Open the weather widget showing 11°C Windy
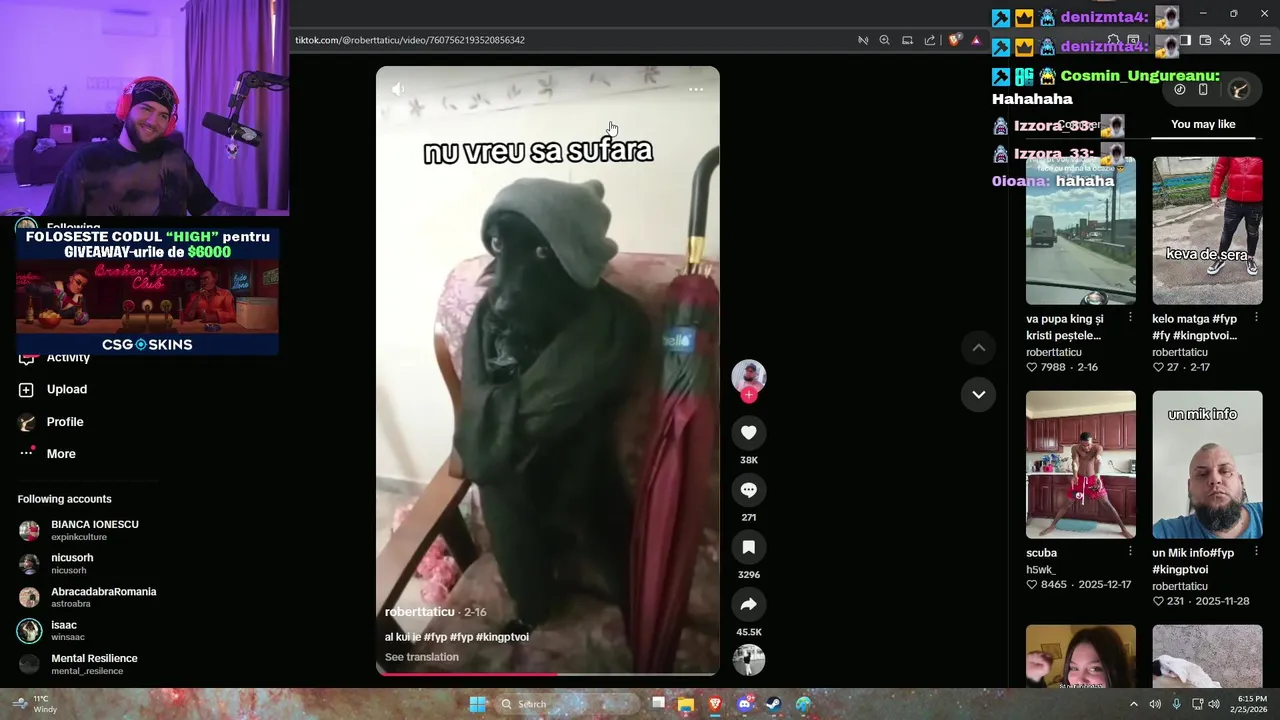 point(36,704)
